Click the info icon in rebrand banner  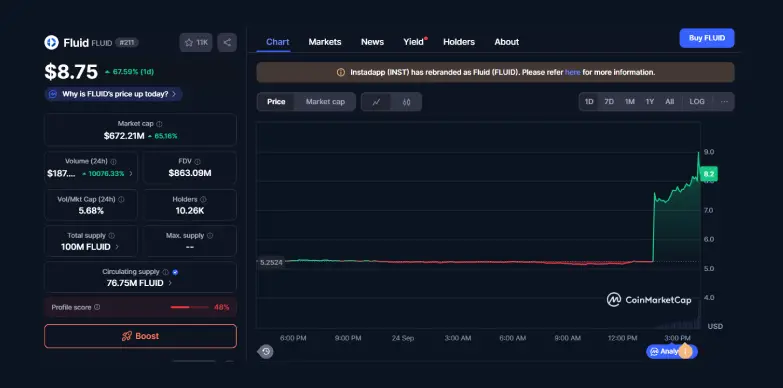(341, 72)
